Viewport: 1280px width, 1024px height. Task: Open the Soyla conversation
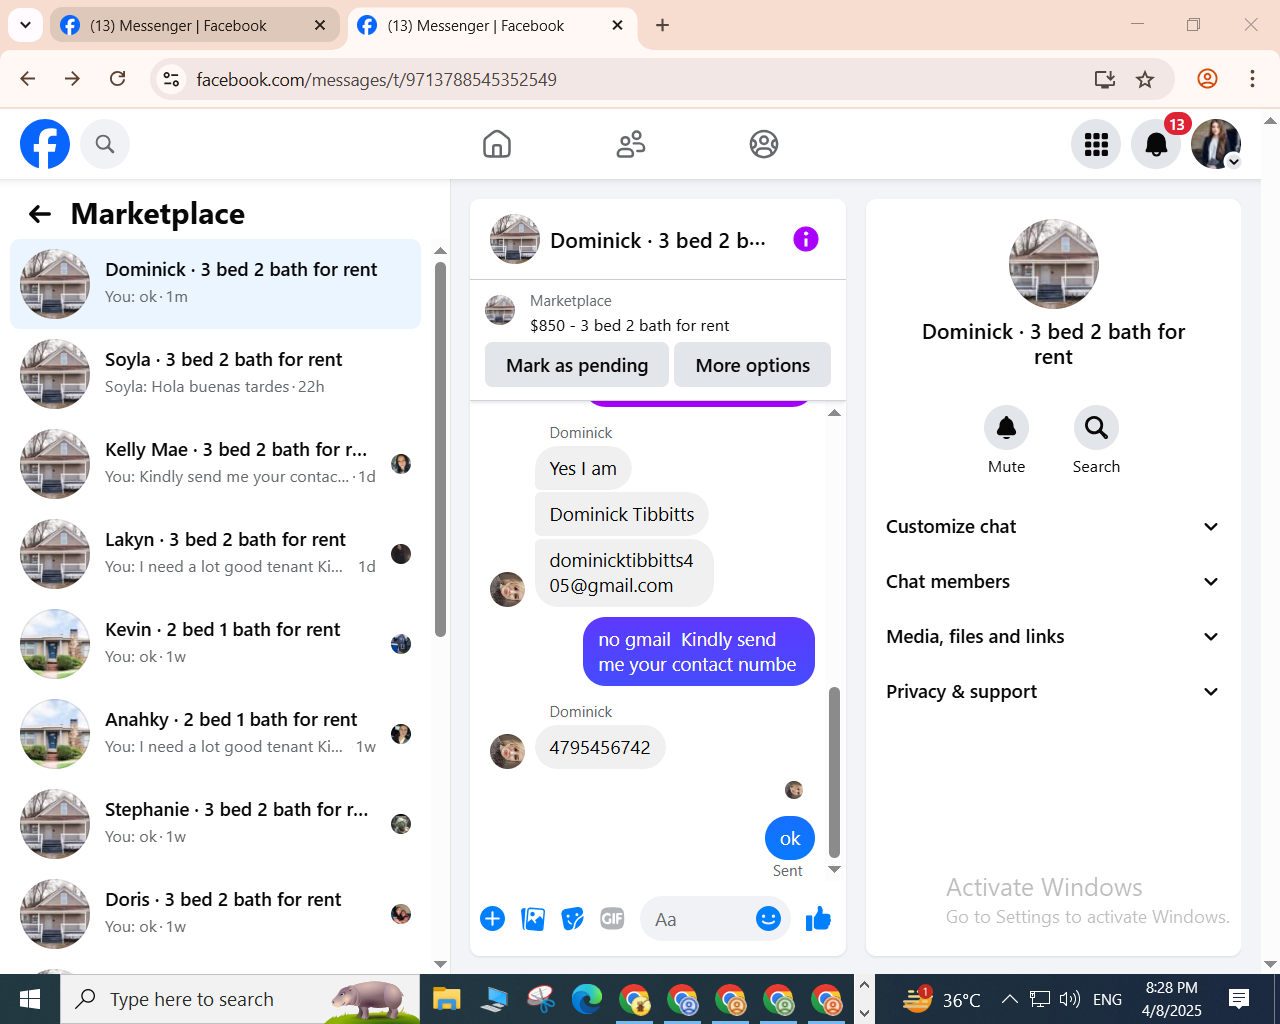pyautogui.click(x=215, y=374)
